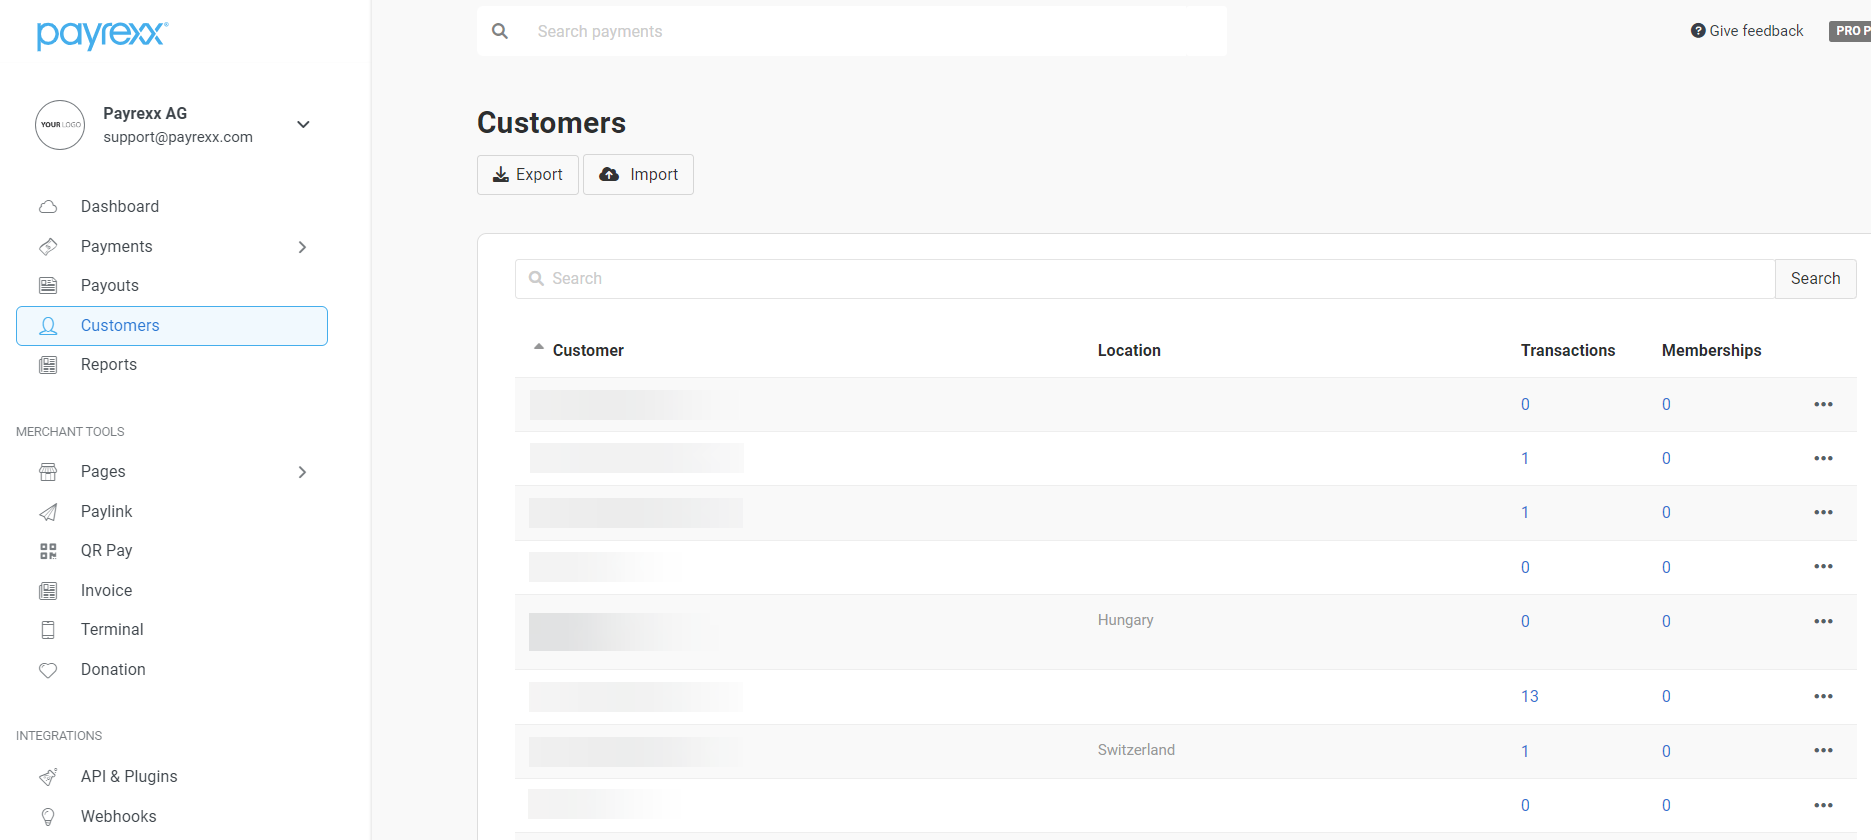This screenshot has height=840, width=1871.
Task: Sort by the Customer column
Action: (x=588, y=350)
